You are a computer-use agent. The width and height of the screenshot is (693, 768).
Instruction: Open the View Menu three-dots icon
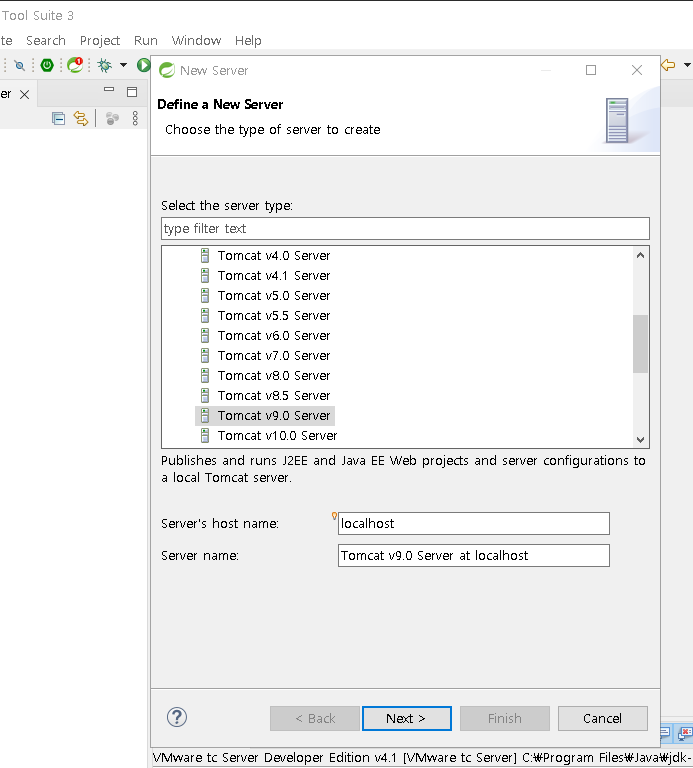tap(135, 119)
